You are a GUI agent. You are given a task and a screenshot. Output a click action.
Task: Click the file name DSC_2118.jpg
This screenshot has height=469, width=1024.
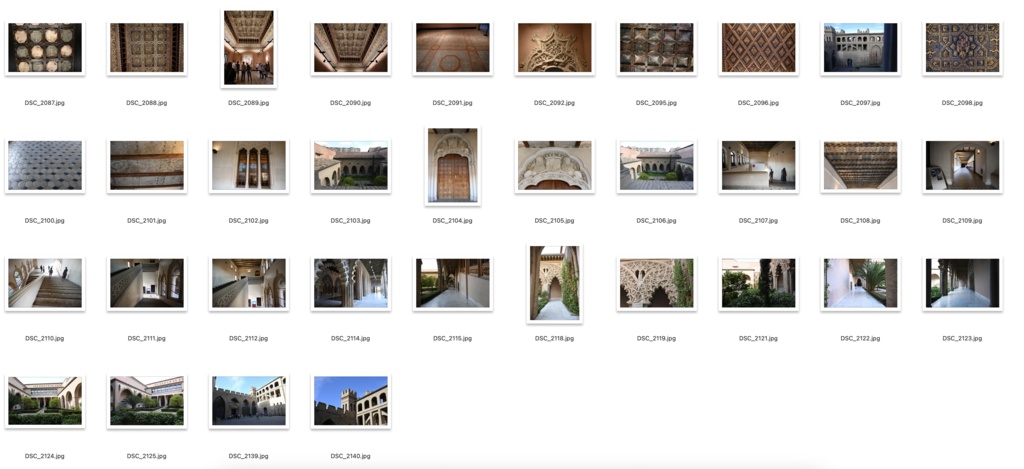pos(554,338)
